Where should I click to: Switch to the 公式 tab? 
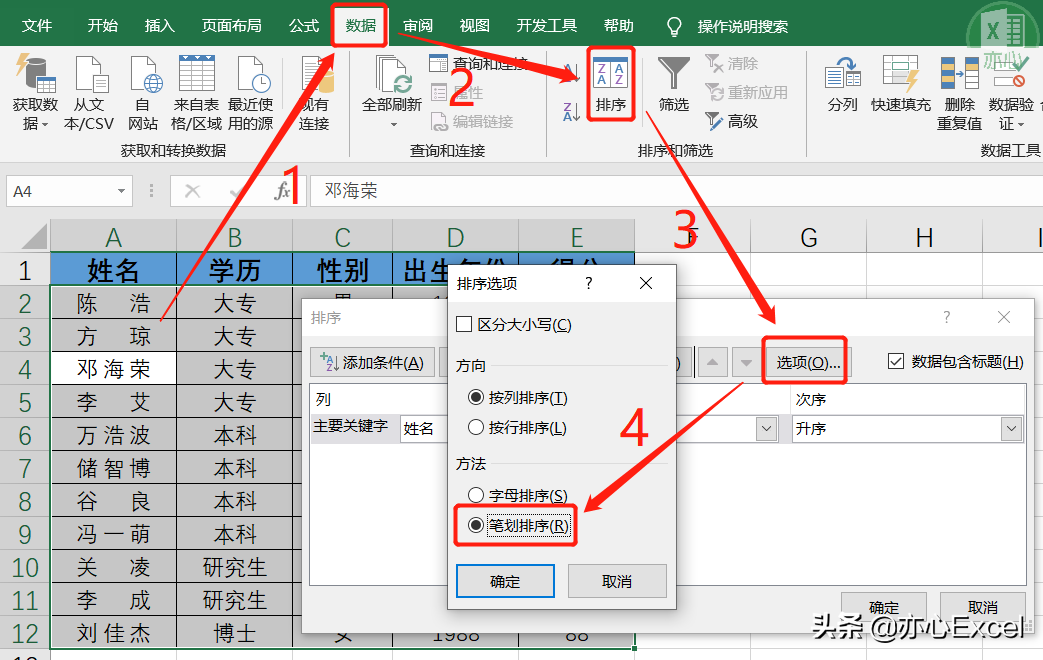click(x=304, y=26)
